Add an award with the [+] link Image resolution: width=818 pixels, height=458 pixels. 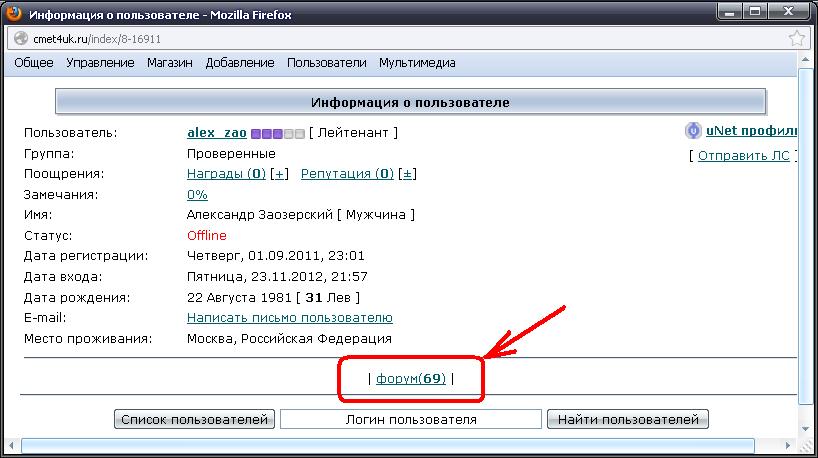click(279, 174)
